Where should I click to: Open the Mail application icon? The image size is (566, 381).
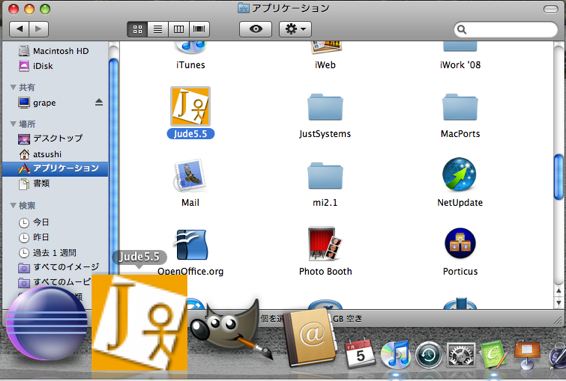190,175
